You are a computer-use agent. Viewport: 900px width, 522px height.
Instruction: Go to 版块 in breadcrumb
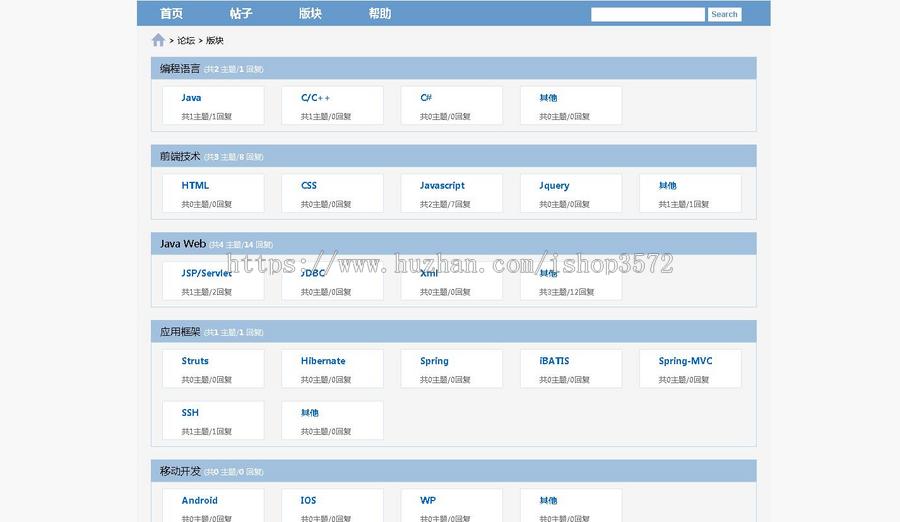(x=215, y=40)
